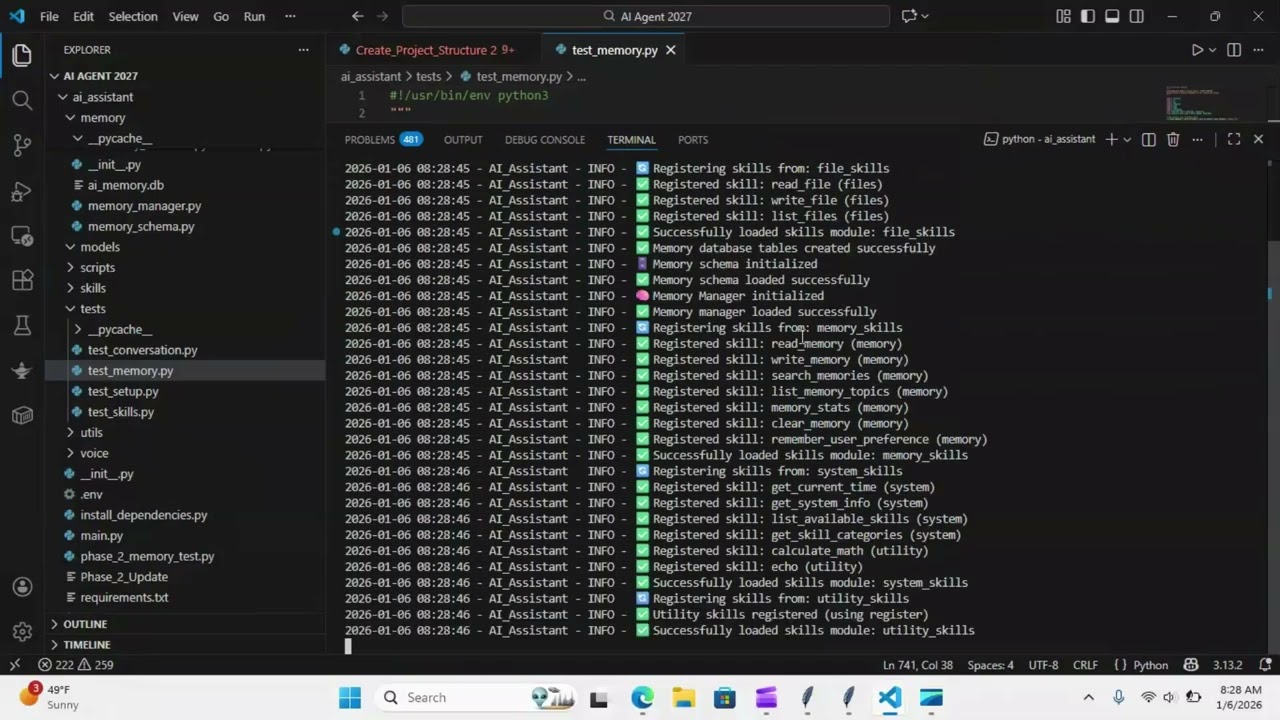
Task: Open the File menu
Action: point(49,16)
